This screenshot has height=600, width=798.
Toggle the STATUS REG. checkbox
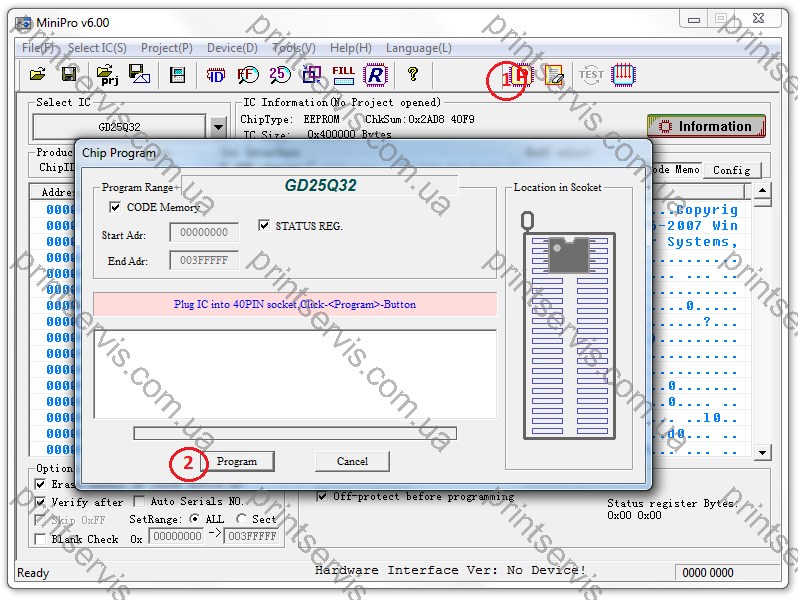[264, 225]
